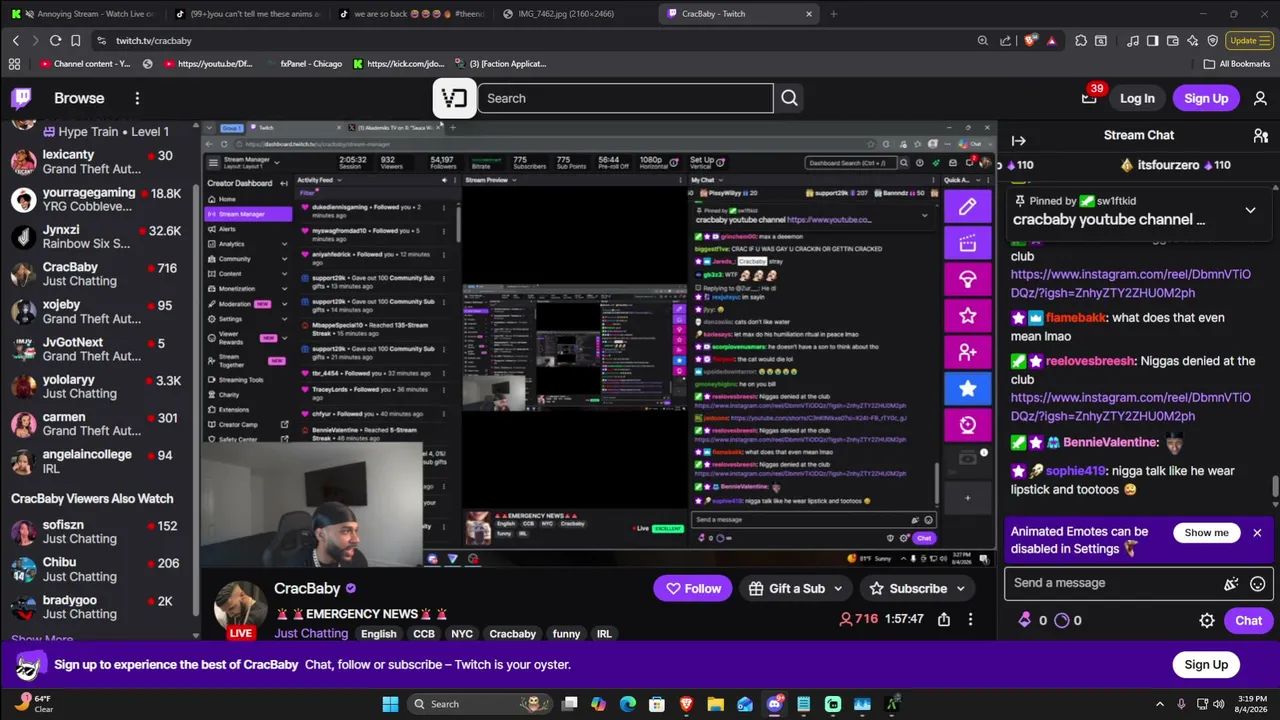The image size is (1280, 720).
Task: Open the emote picker in chat box
Action: [x=1258, y=584]
